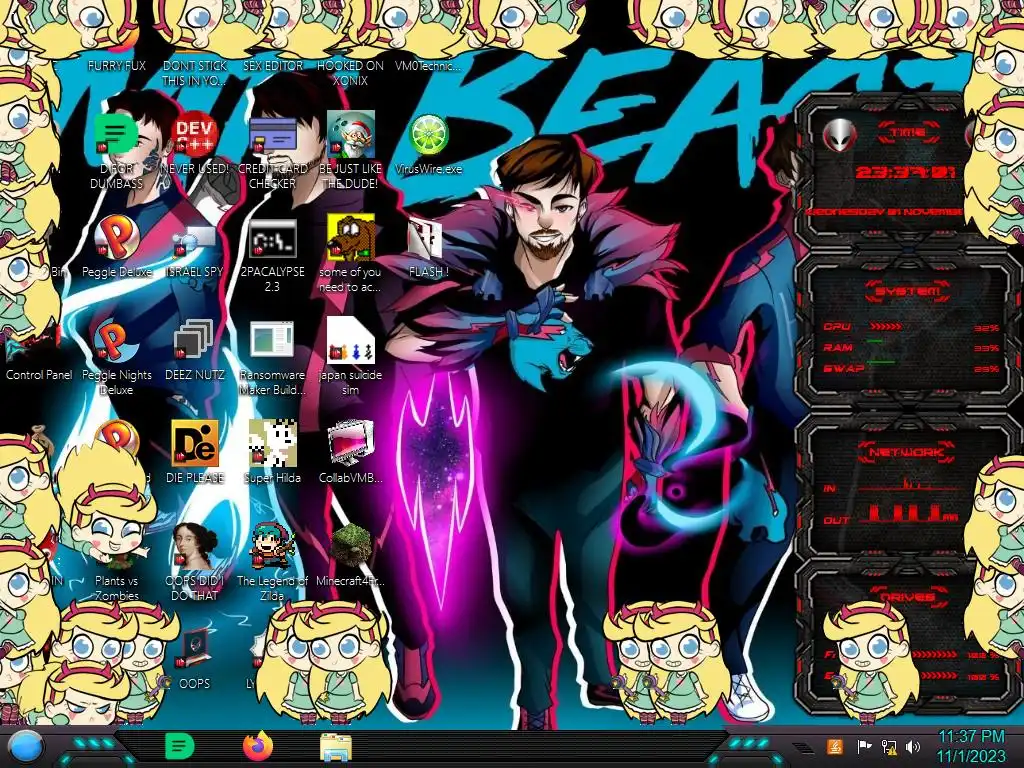Click the SWAP 29% value

coord(985,369)
